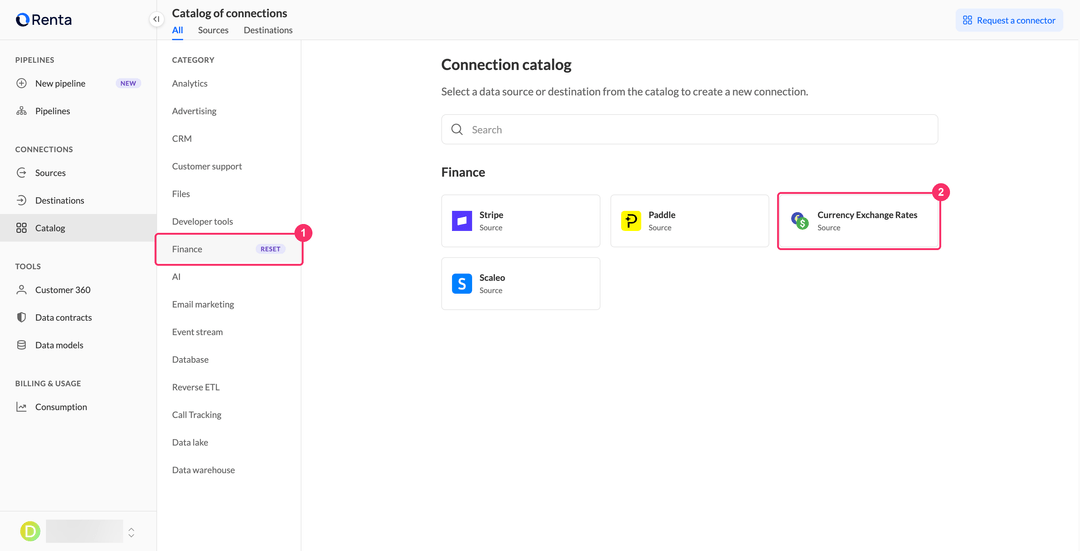1080x551 pixels.
Task: Select the Paddle source name
Action: click(662, 215)
